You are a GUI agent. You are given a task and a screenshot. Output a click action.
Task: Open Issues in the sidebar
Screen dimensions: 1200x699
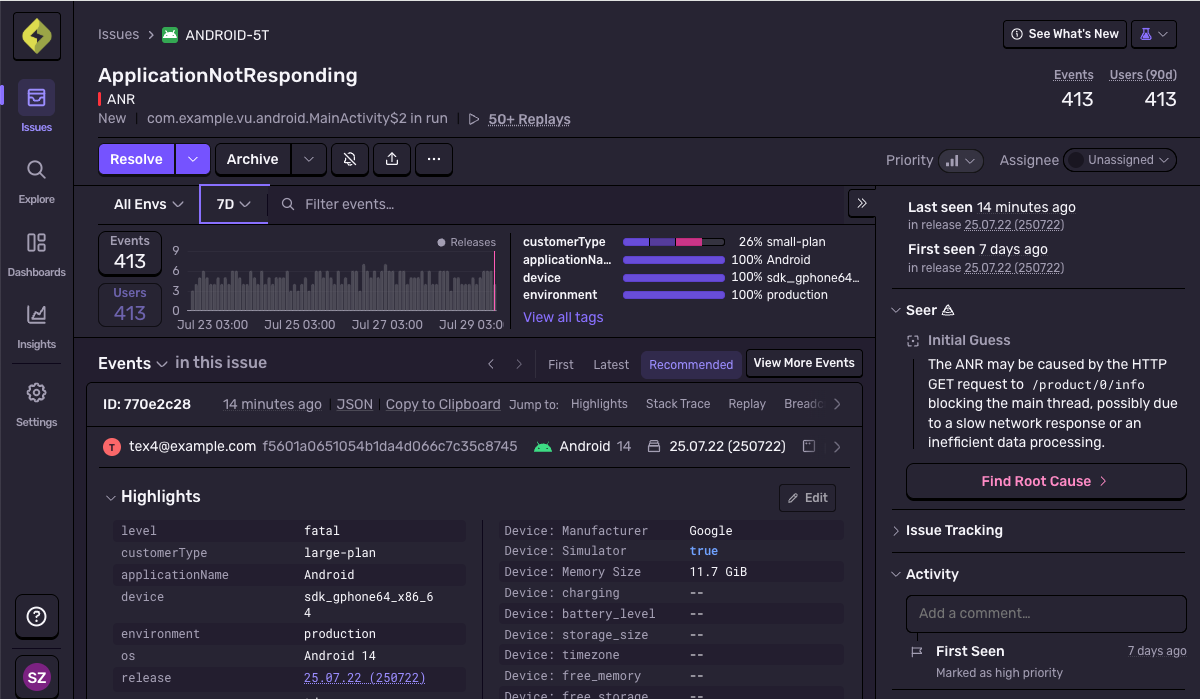tap(36, 98)
